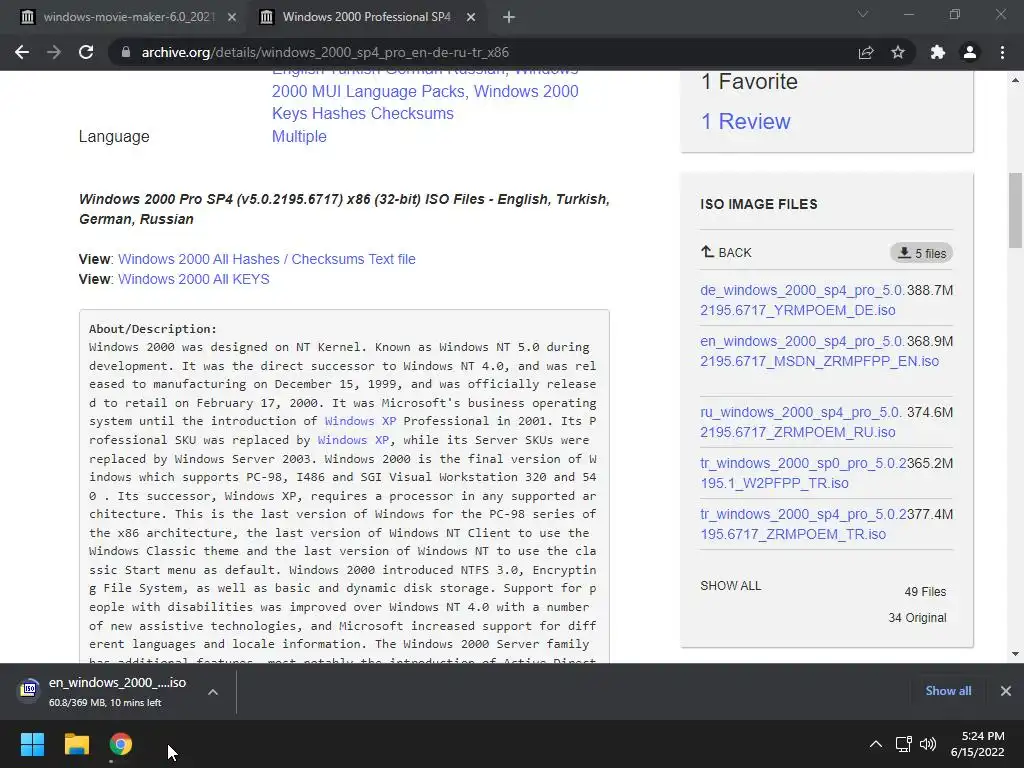
Task: Click SHOW ALL in the download panel
Action: 731,586
